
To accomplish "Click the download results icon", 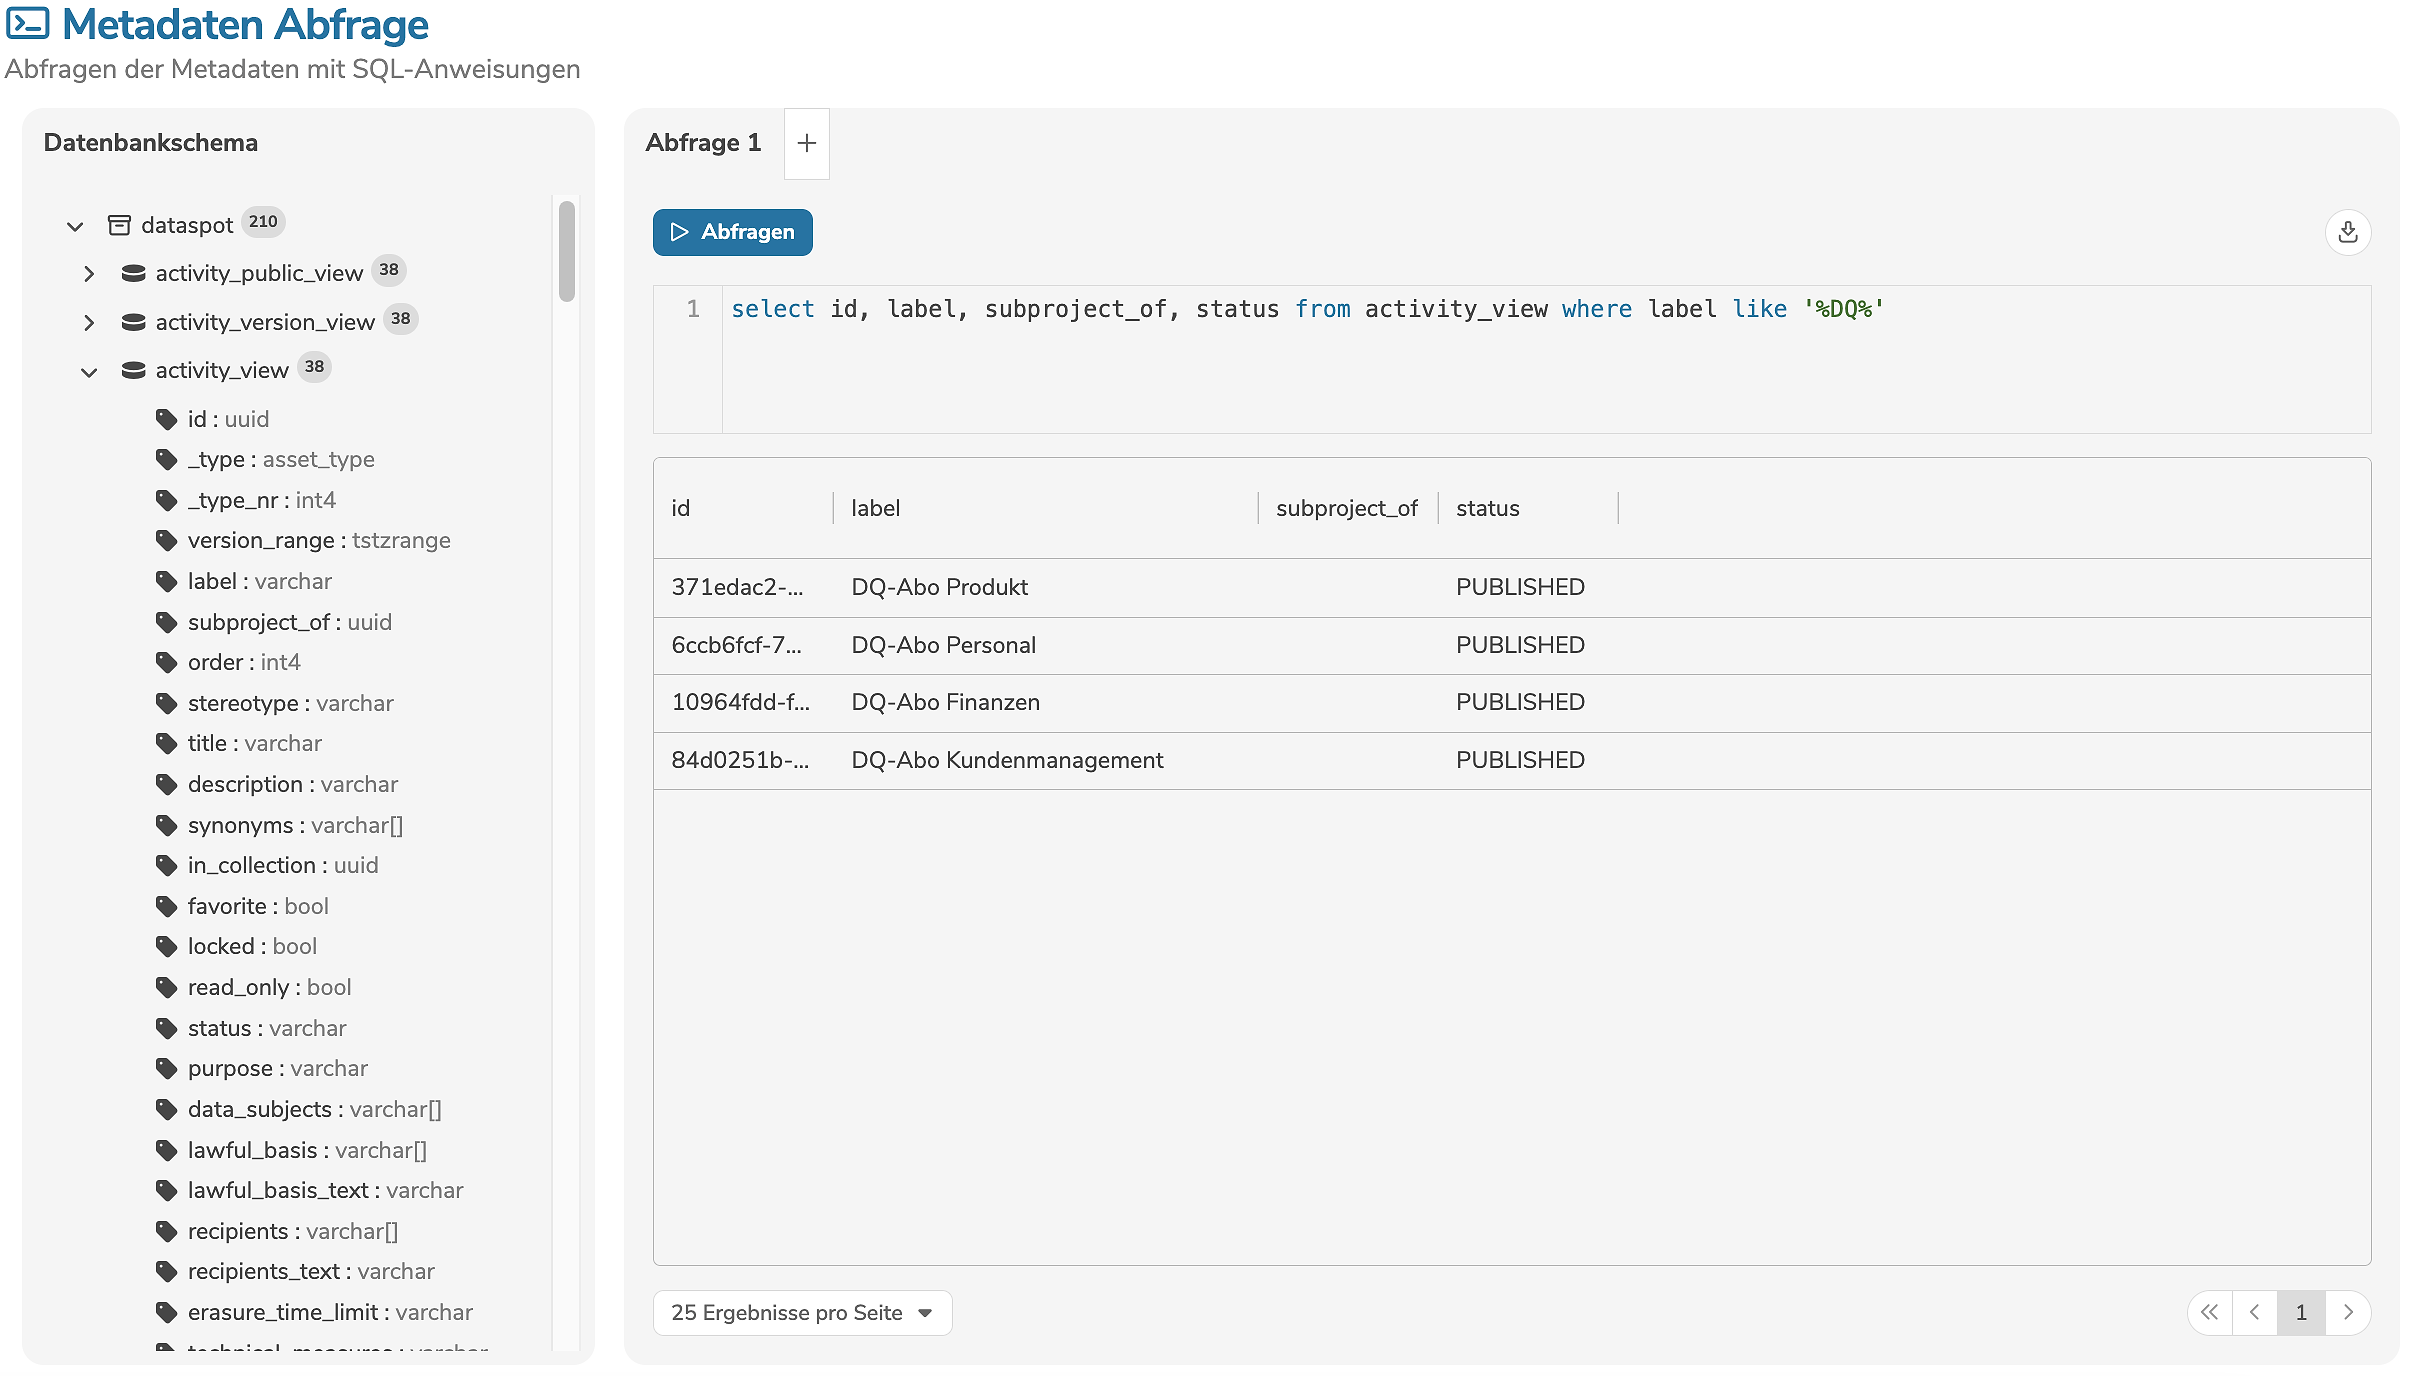I will (x=2347, y=232).
